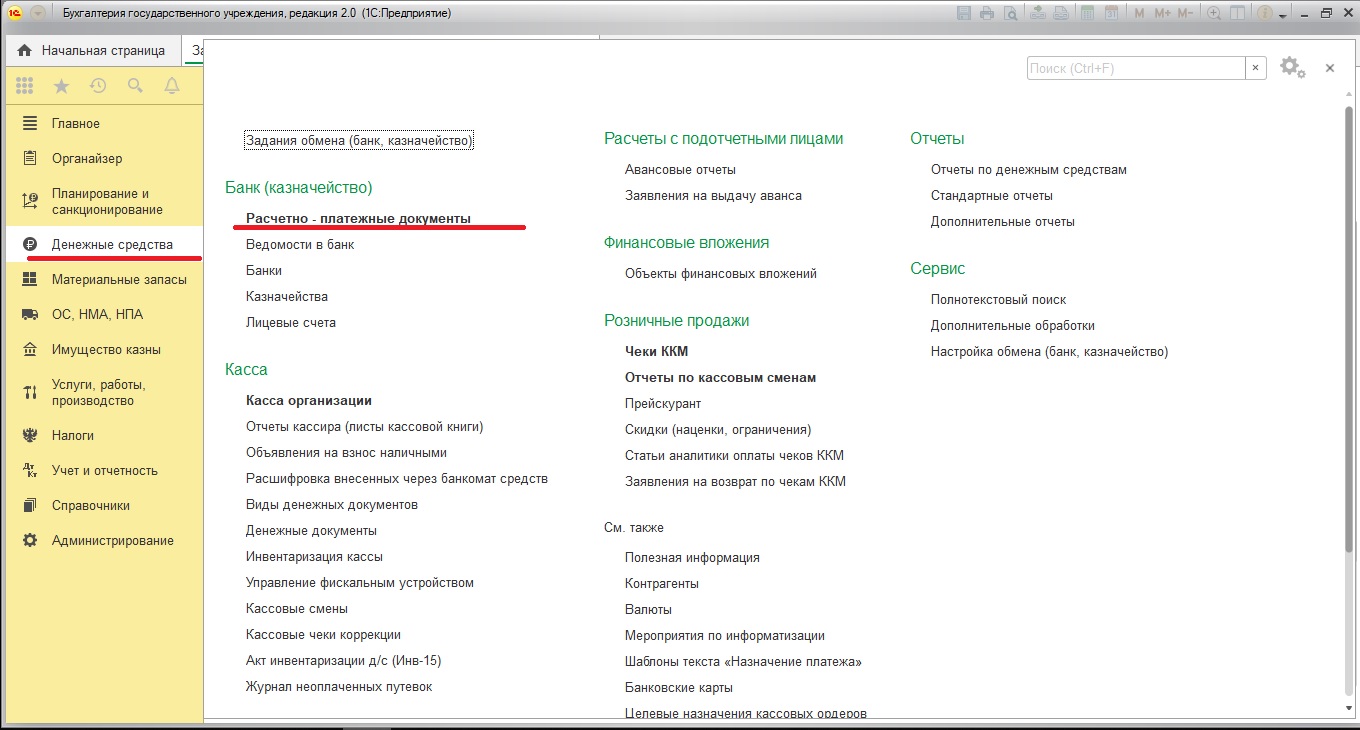Open the 1C main menu dropdown arrow
This screenshot has width=1360, height=730.
click(x=38, y=14)
